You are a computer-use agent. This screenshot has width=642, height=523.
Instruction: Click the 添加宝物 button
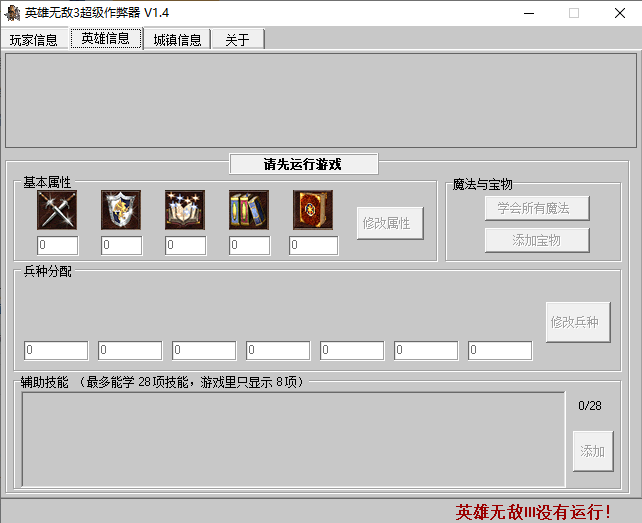[x=537, y=240]
